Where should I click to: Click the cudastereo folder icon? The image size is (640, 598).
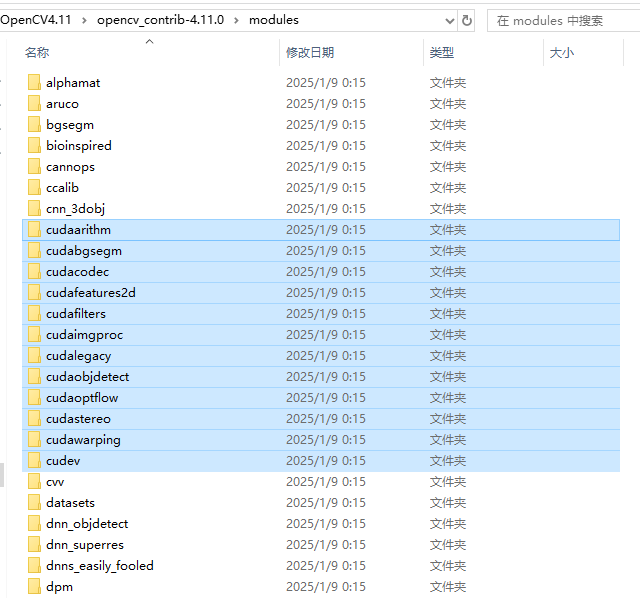(34, 418)
